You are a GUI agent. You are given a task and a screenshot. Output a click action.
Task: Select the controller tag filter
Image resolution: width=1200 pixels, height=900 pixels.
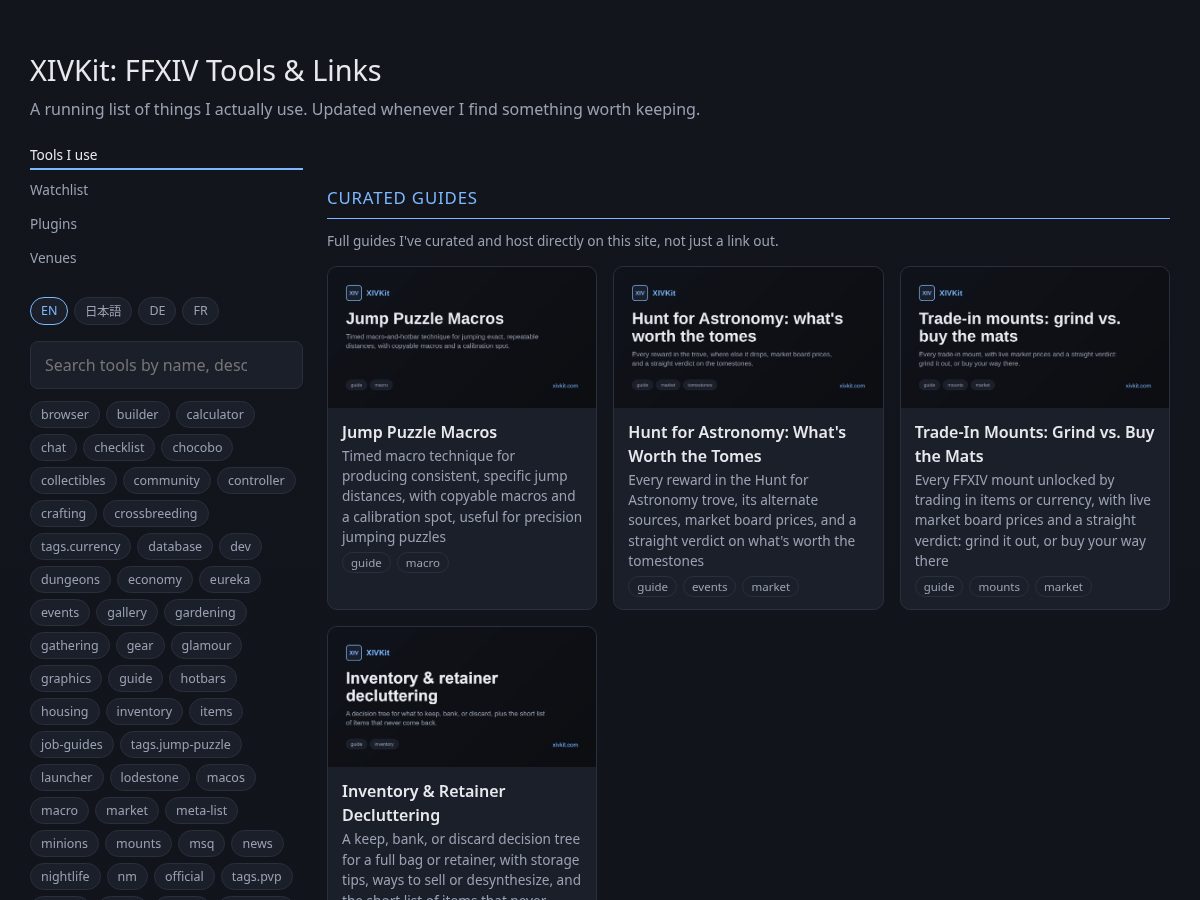[256, 480]
